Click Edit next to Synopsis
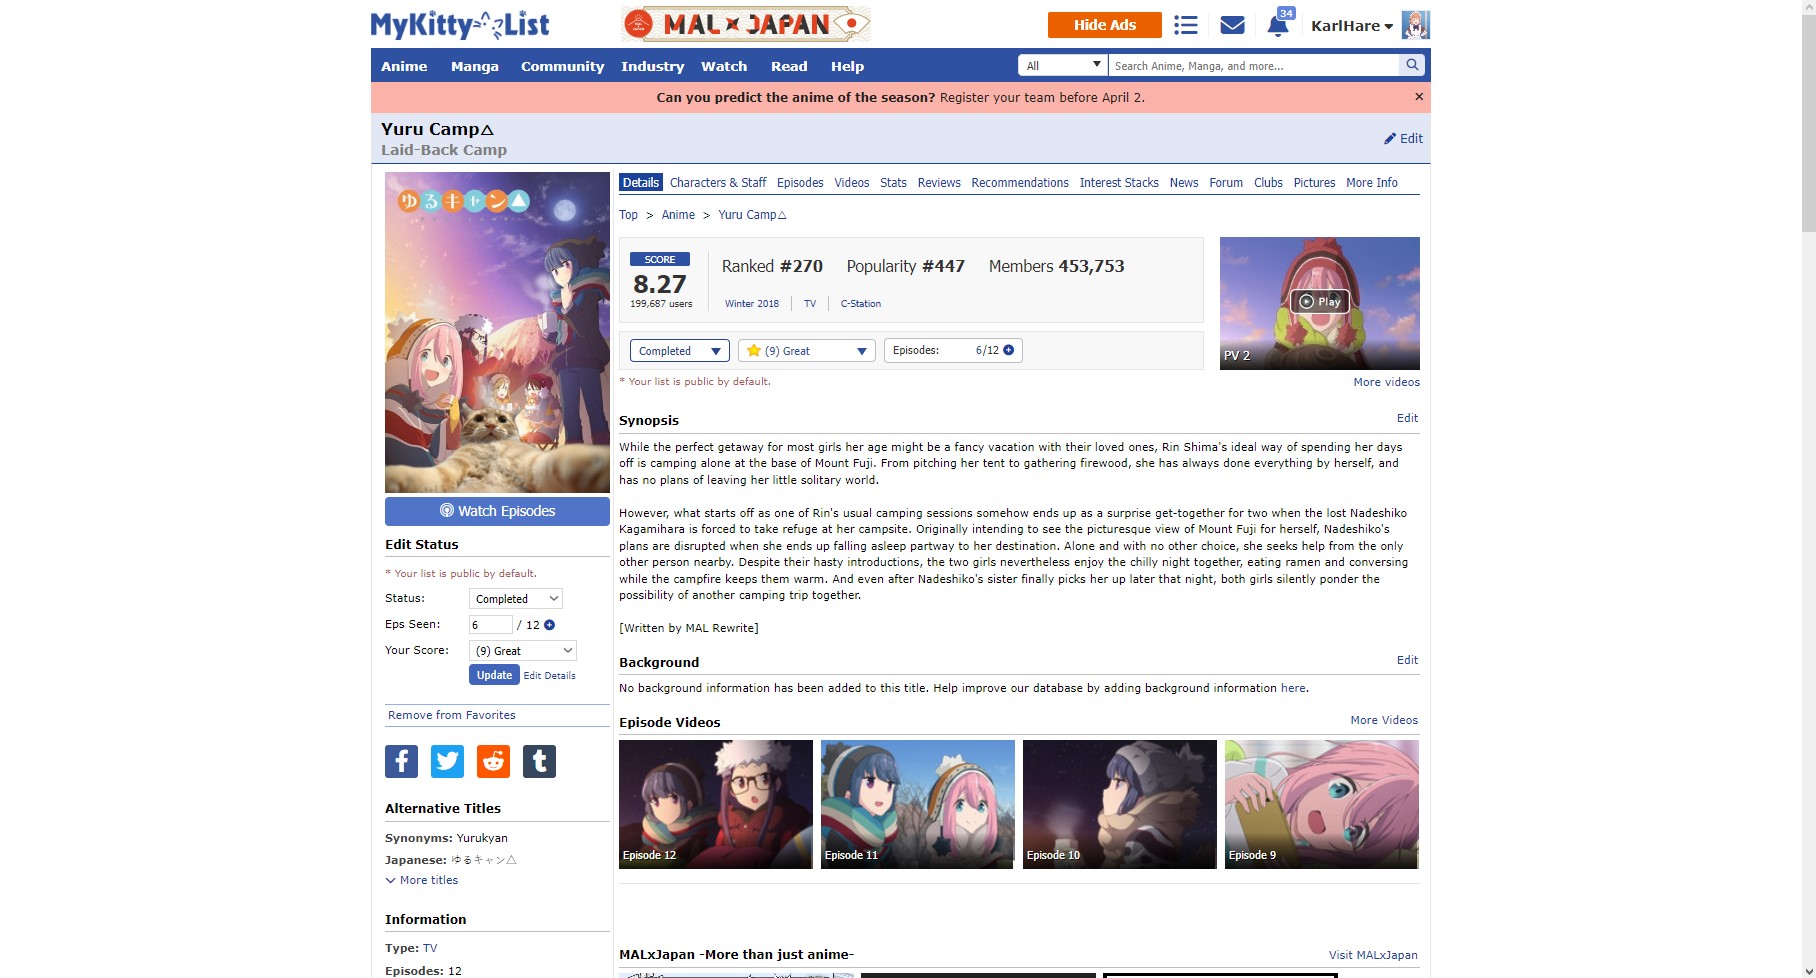Viewport: 1816px width, 978px height. (x=1407, y=418)
